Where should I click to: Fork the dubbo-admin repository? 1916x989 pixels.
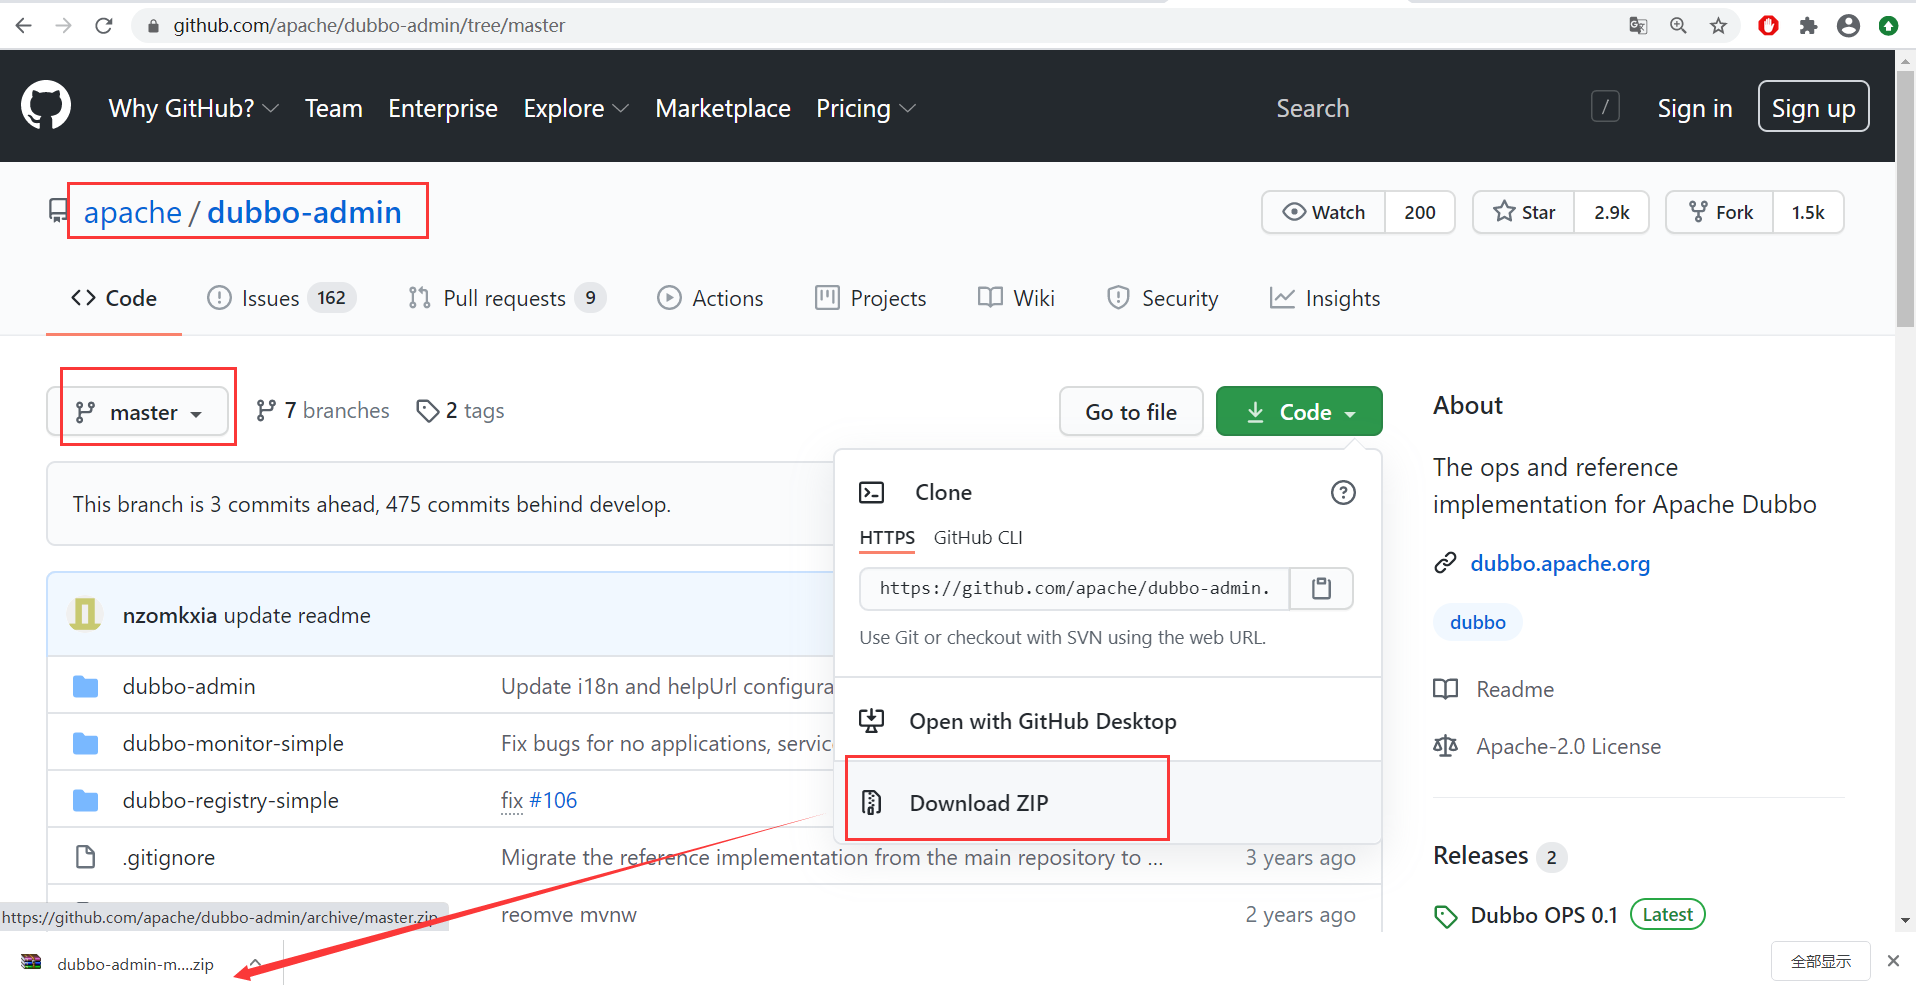click(1720, 212)
